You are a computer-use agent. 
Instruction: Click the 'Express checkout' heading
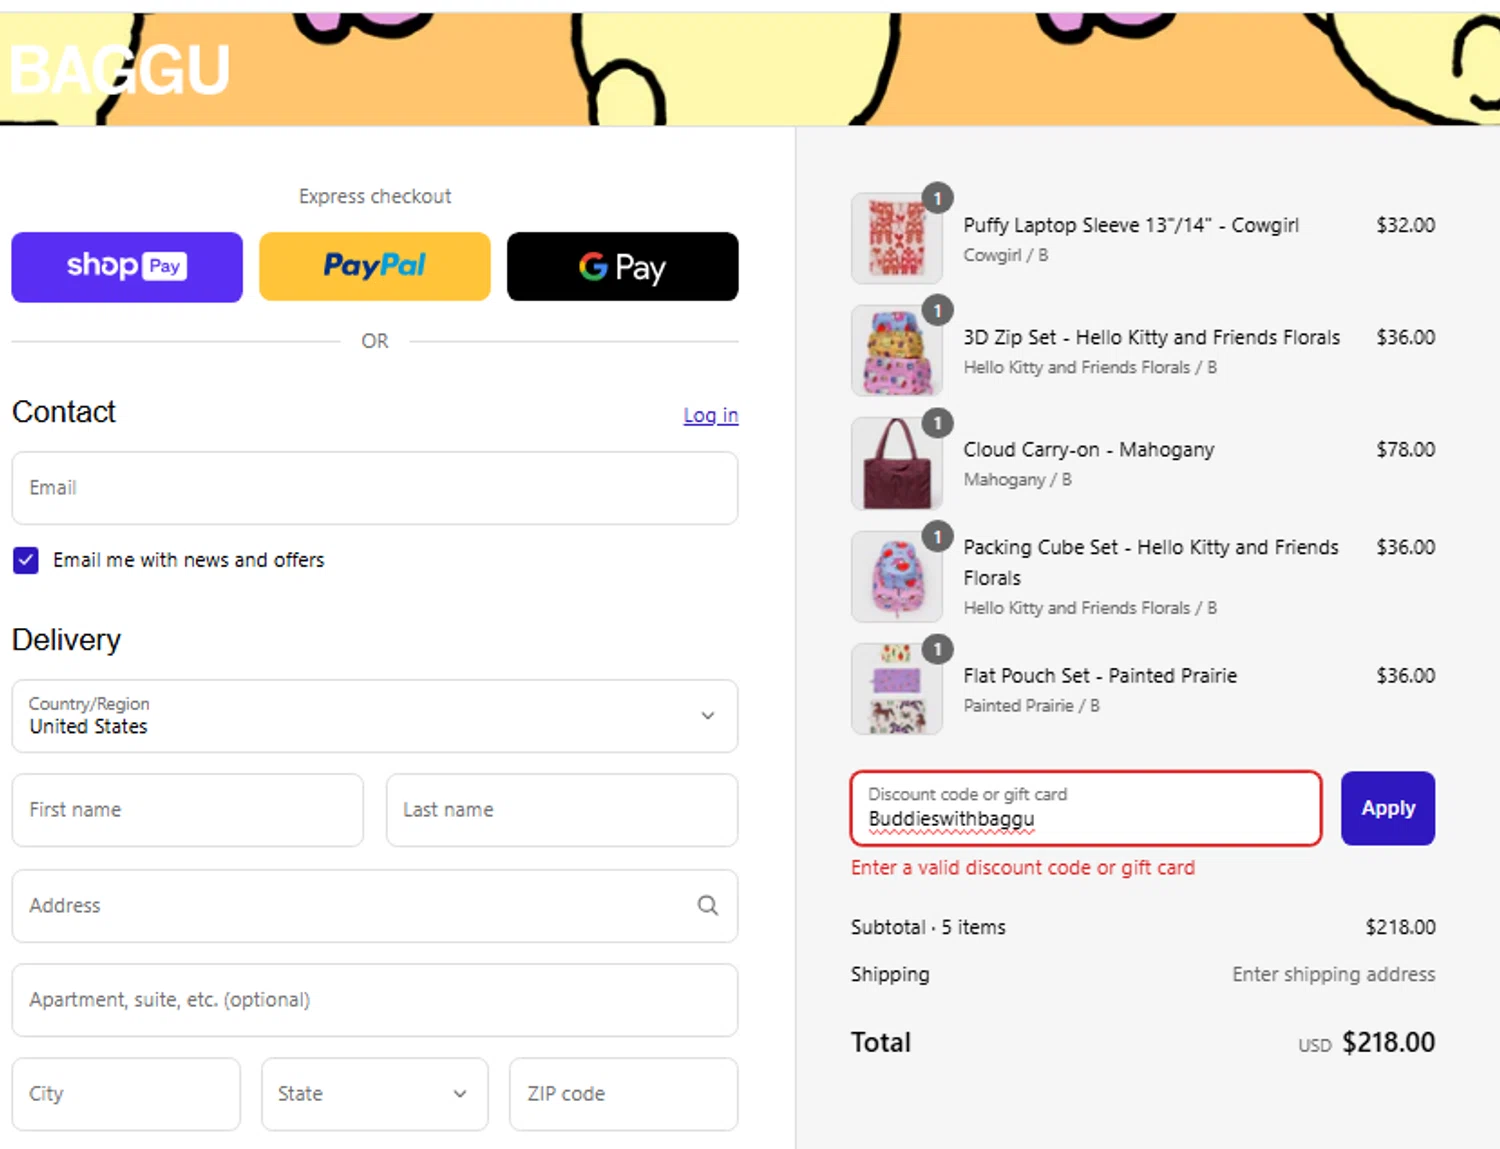tap(375, 197)
